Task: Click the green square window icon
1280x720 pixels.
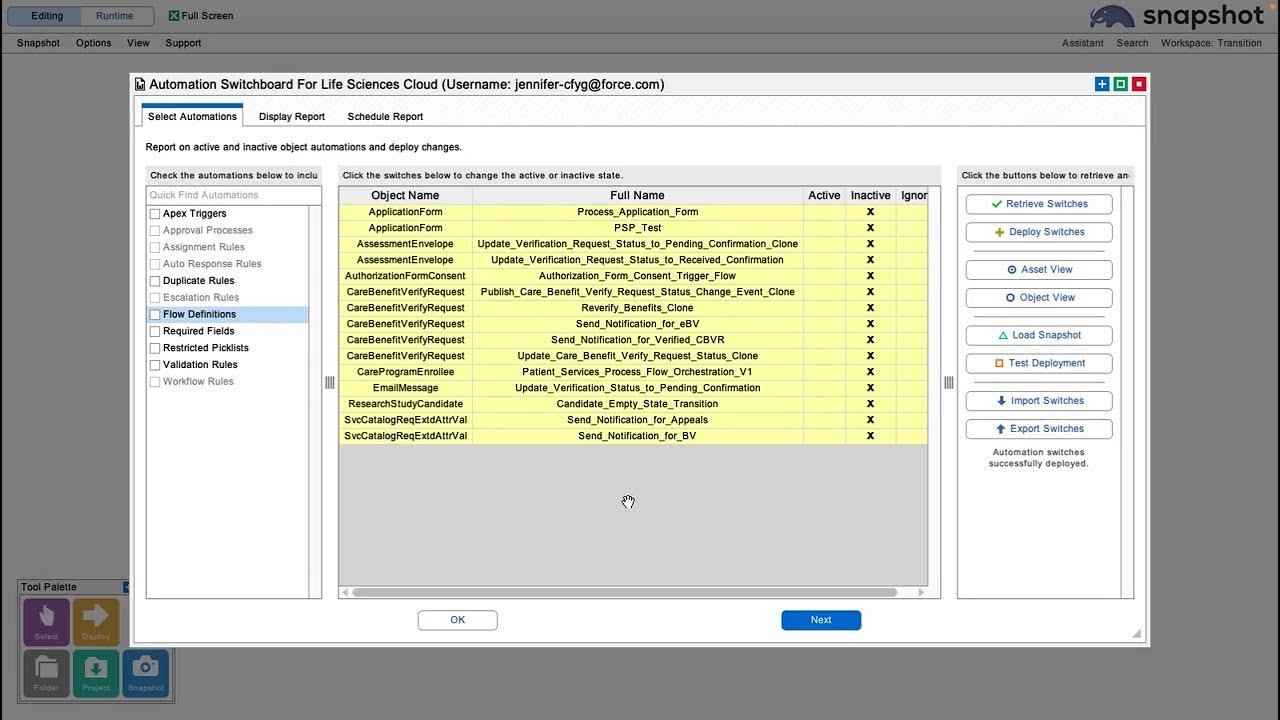Action: click(x=1120, y=84)
